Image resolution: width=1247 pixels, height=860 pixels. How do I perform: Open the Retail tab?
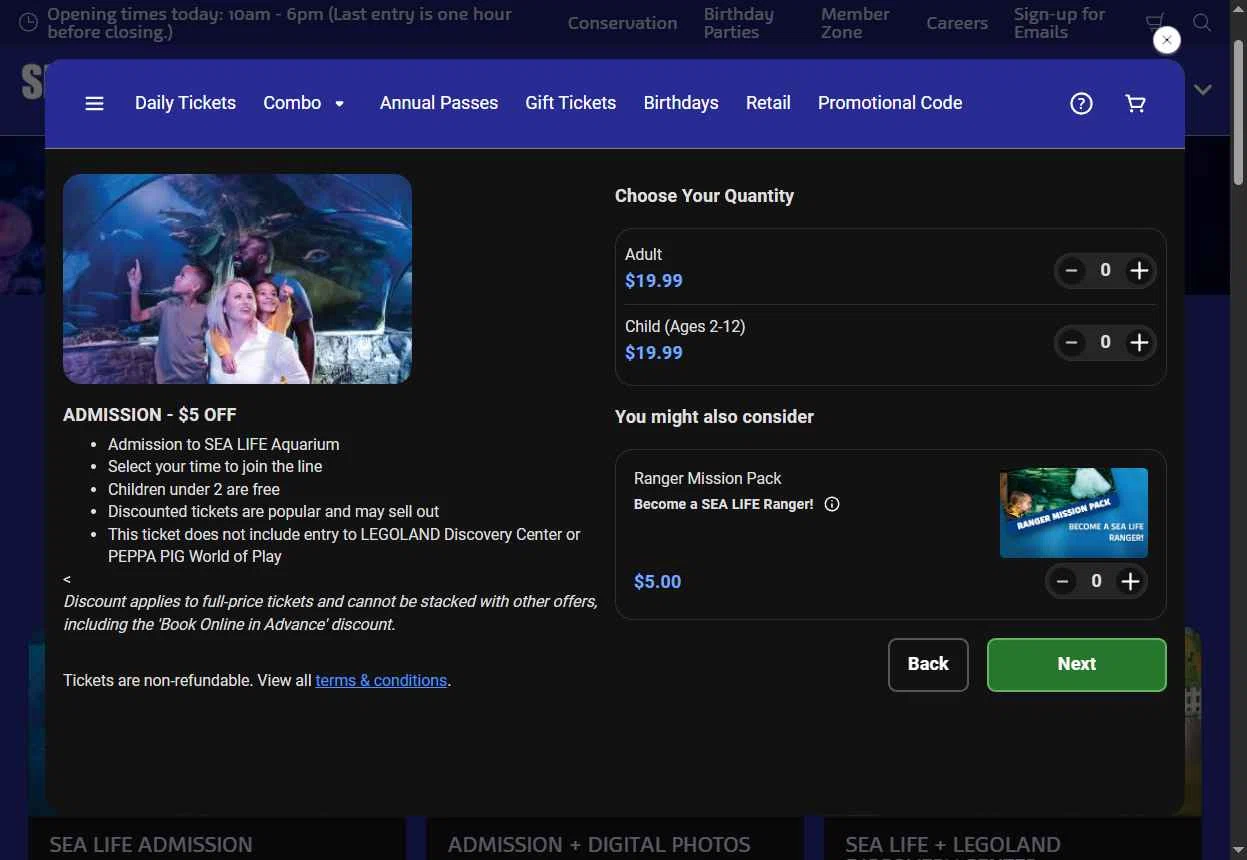[768, 103]
